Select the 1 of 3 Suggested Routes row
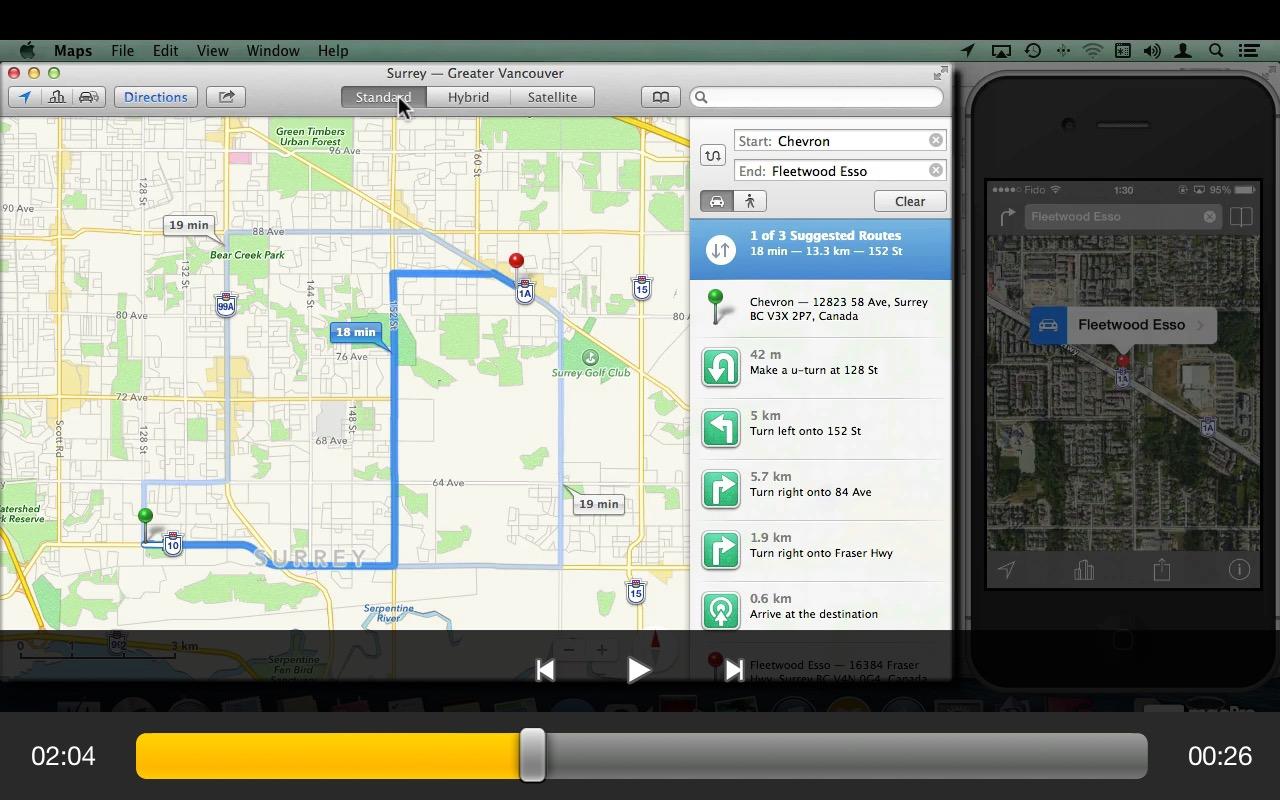This screenshot has width=1280, height=800. [x=821, y=250]
